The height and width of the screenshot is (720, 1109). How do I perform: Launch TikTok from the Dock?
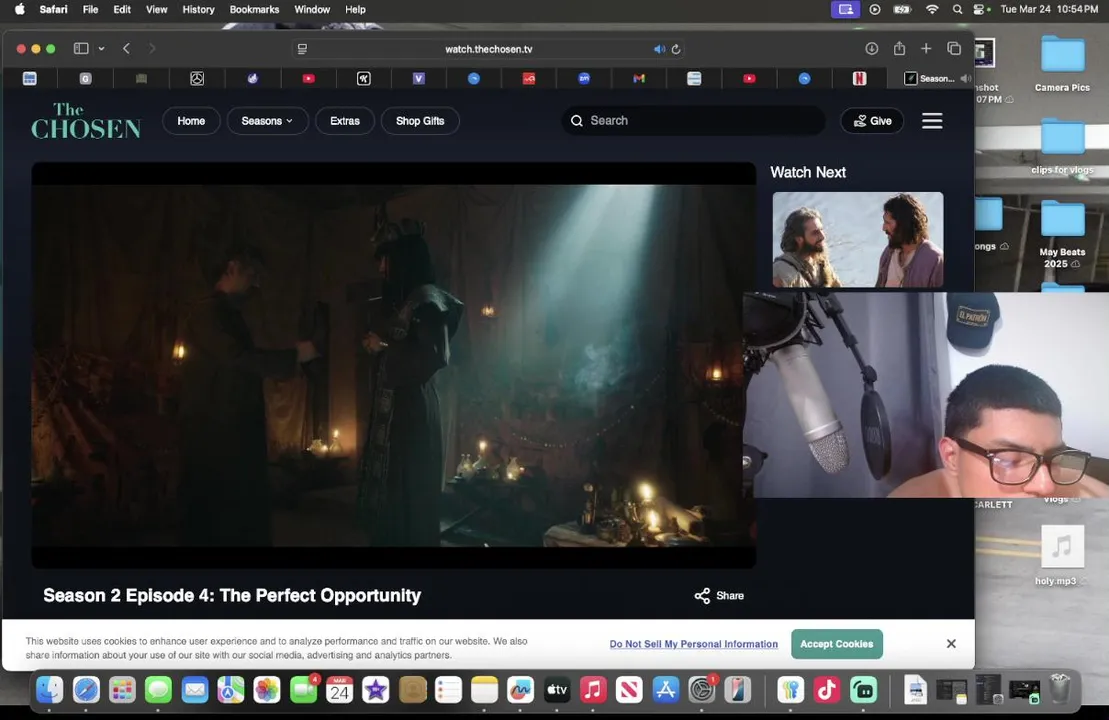[x=826, y=690]
